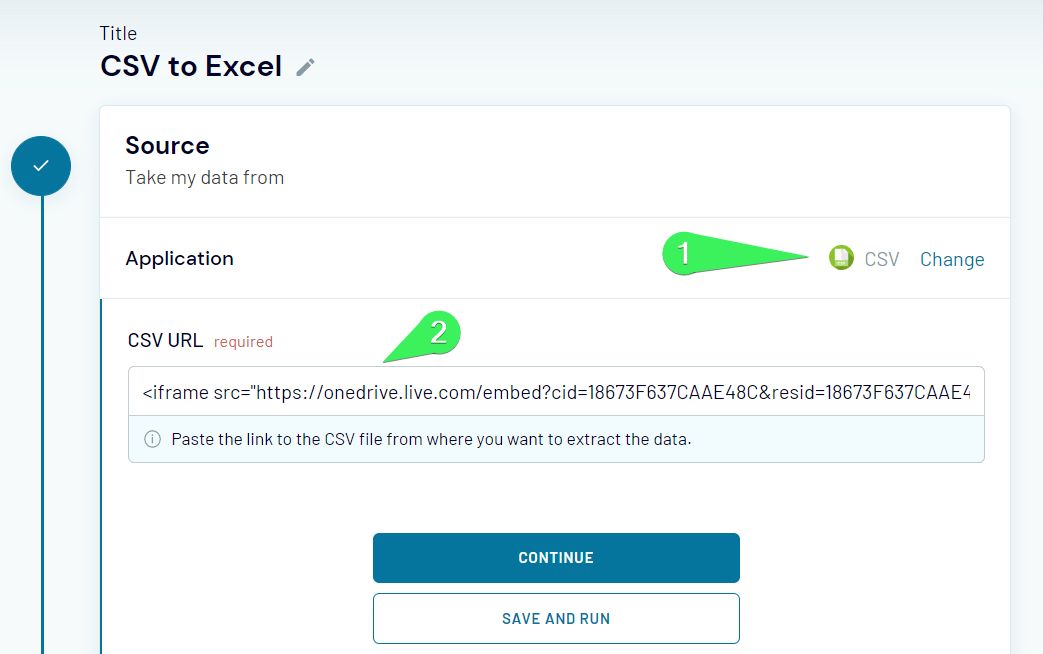The image size is (1043, 654).
Task: Select the Source section header
Action: tap(167, 145)
